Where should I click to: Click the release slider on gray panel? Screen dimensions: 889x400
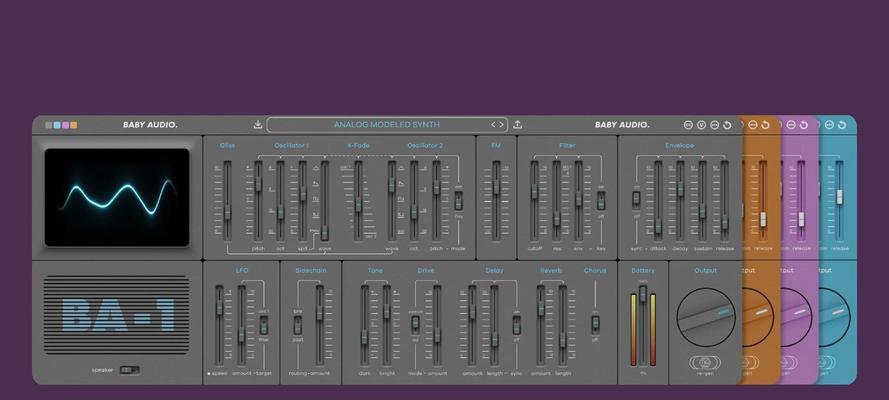click(x=725, y=222)
